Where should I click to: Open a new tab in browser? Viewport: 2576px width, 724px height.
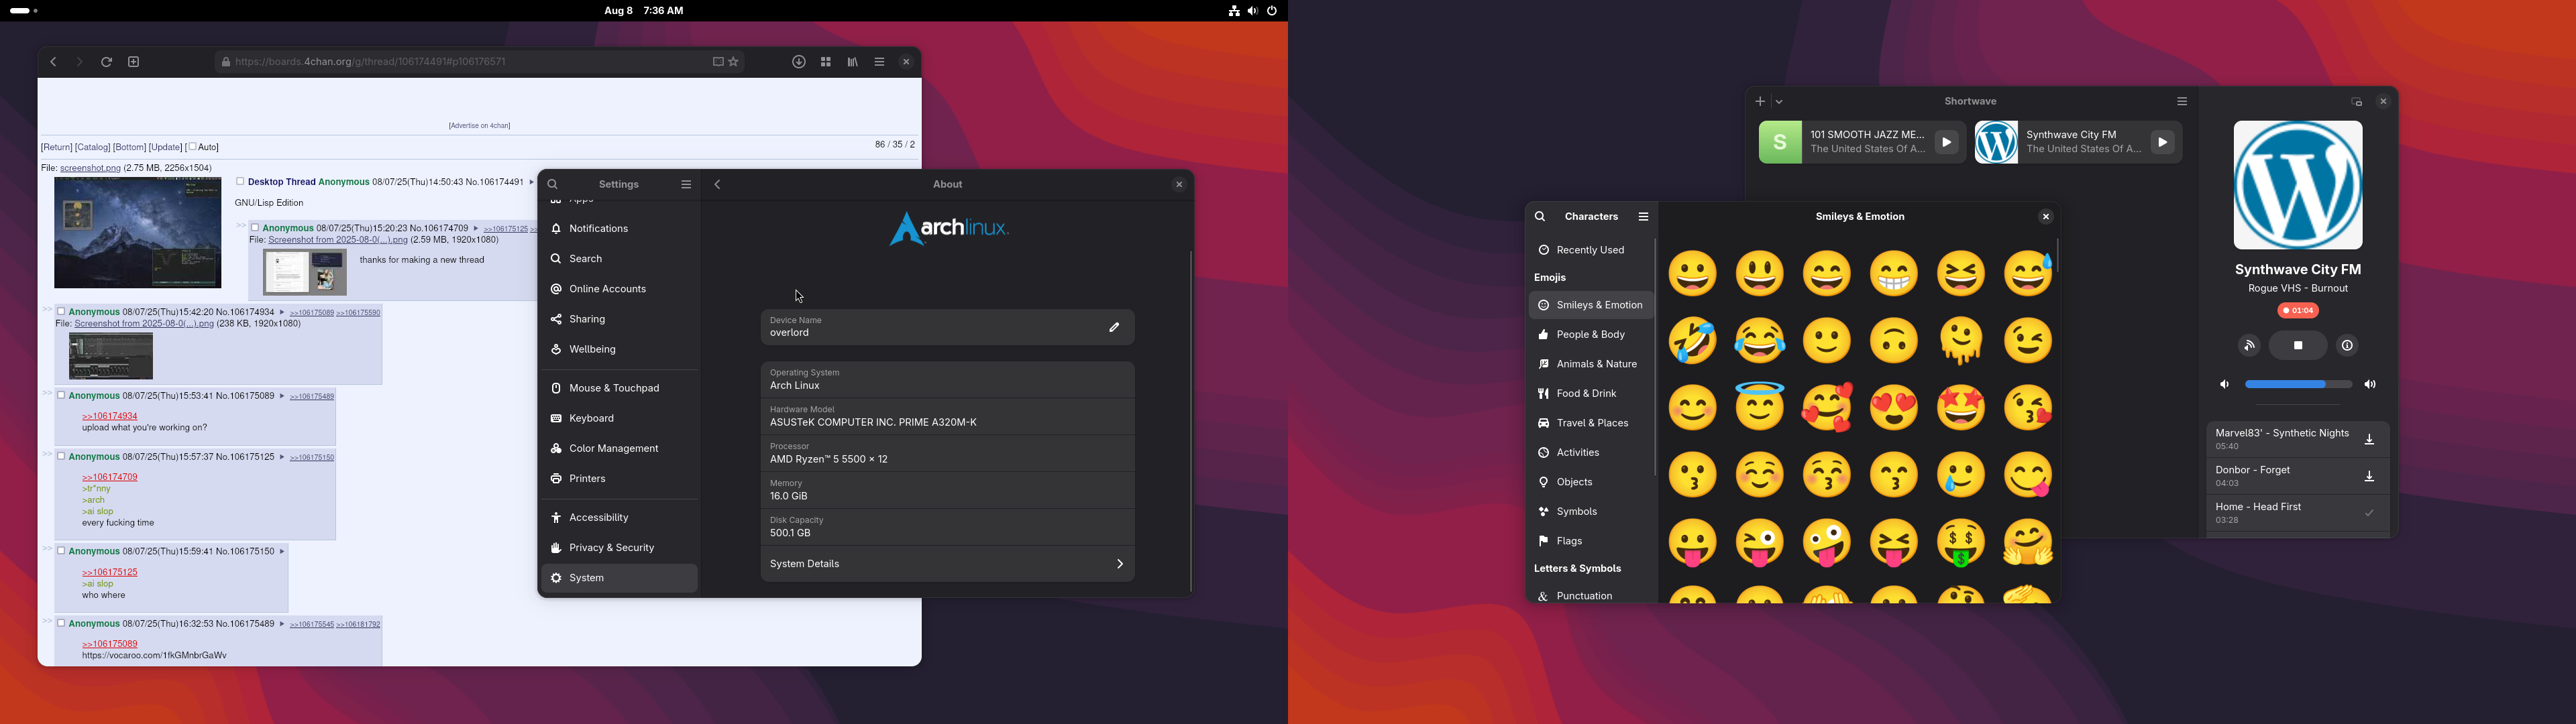(x=134, y=62)
